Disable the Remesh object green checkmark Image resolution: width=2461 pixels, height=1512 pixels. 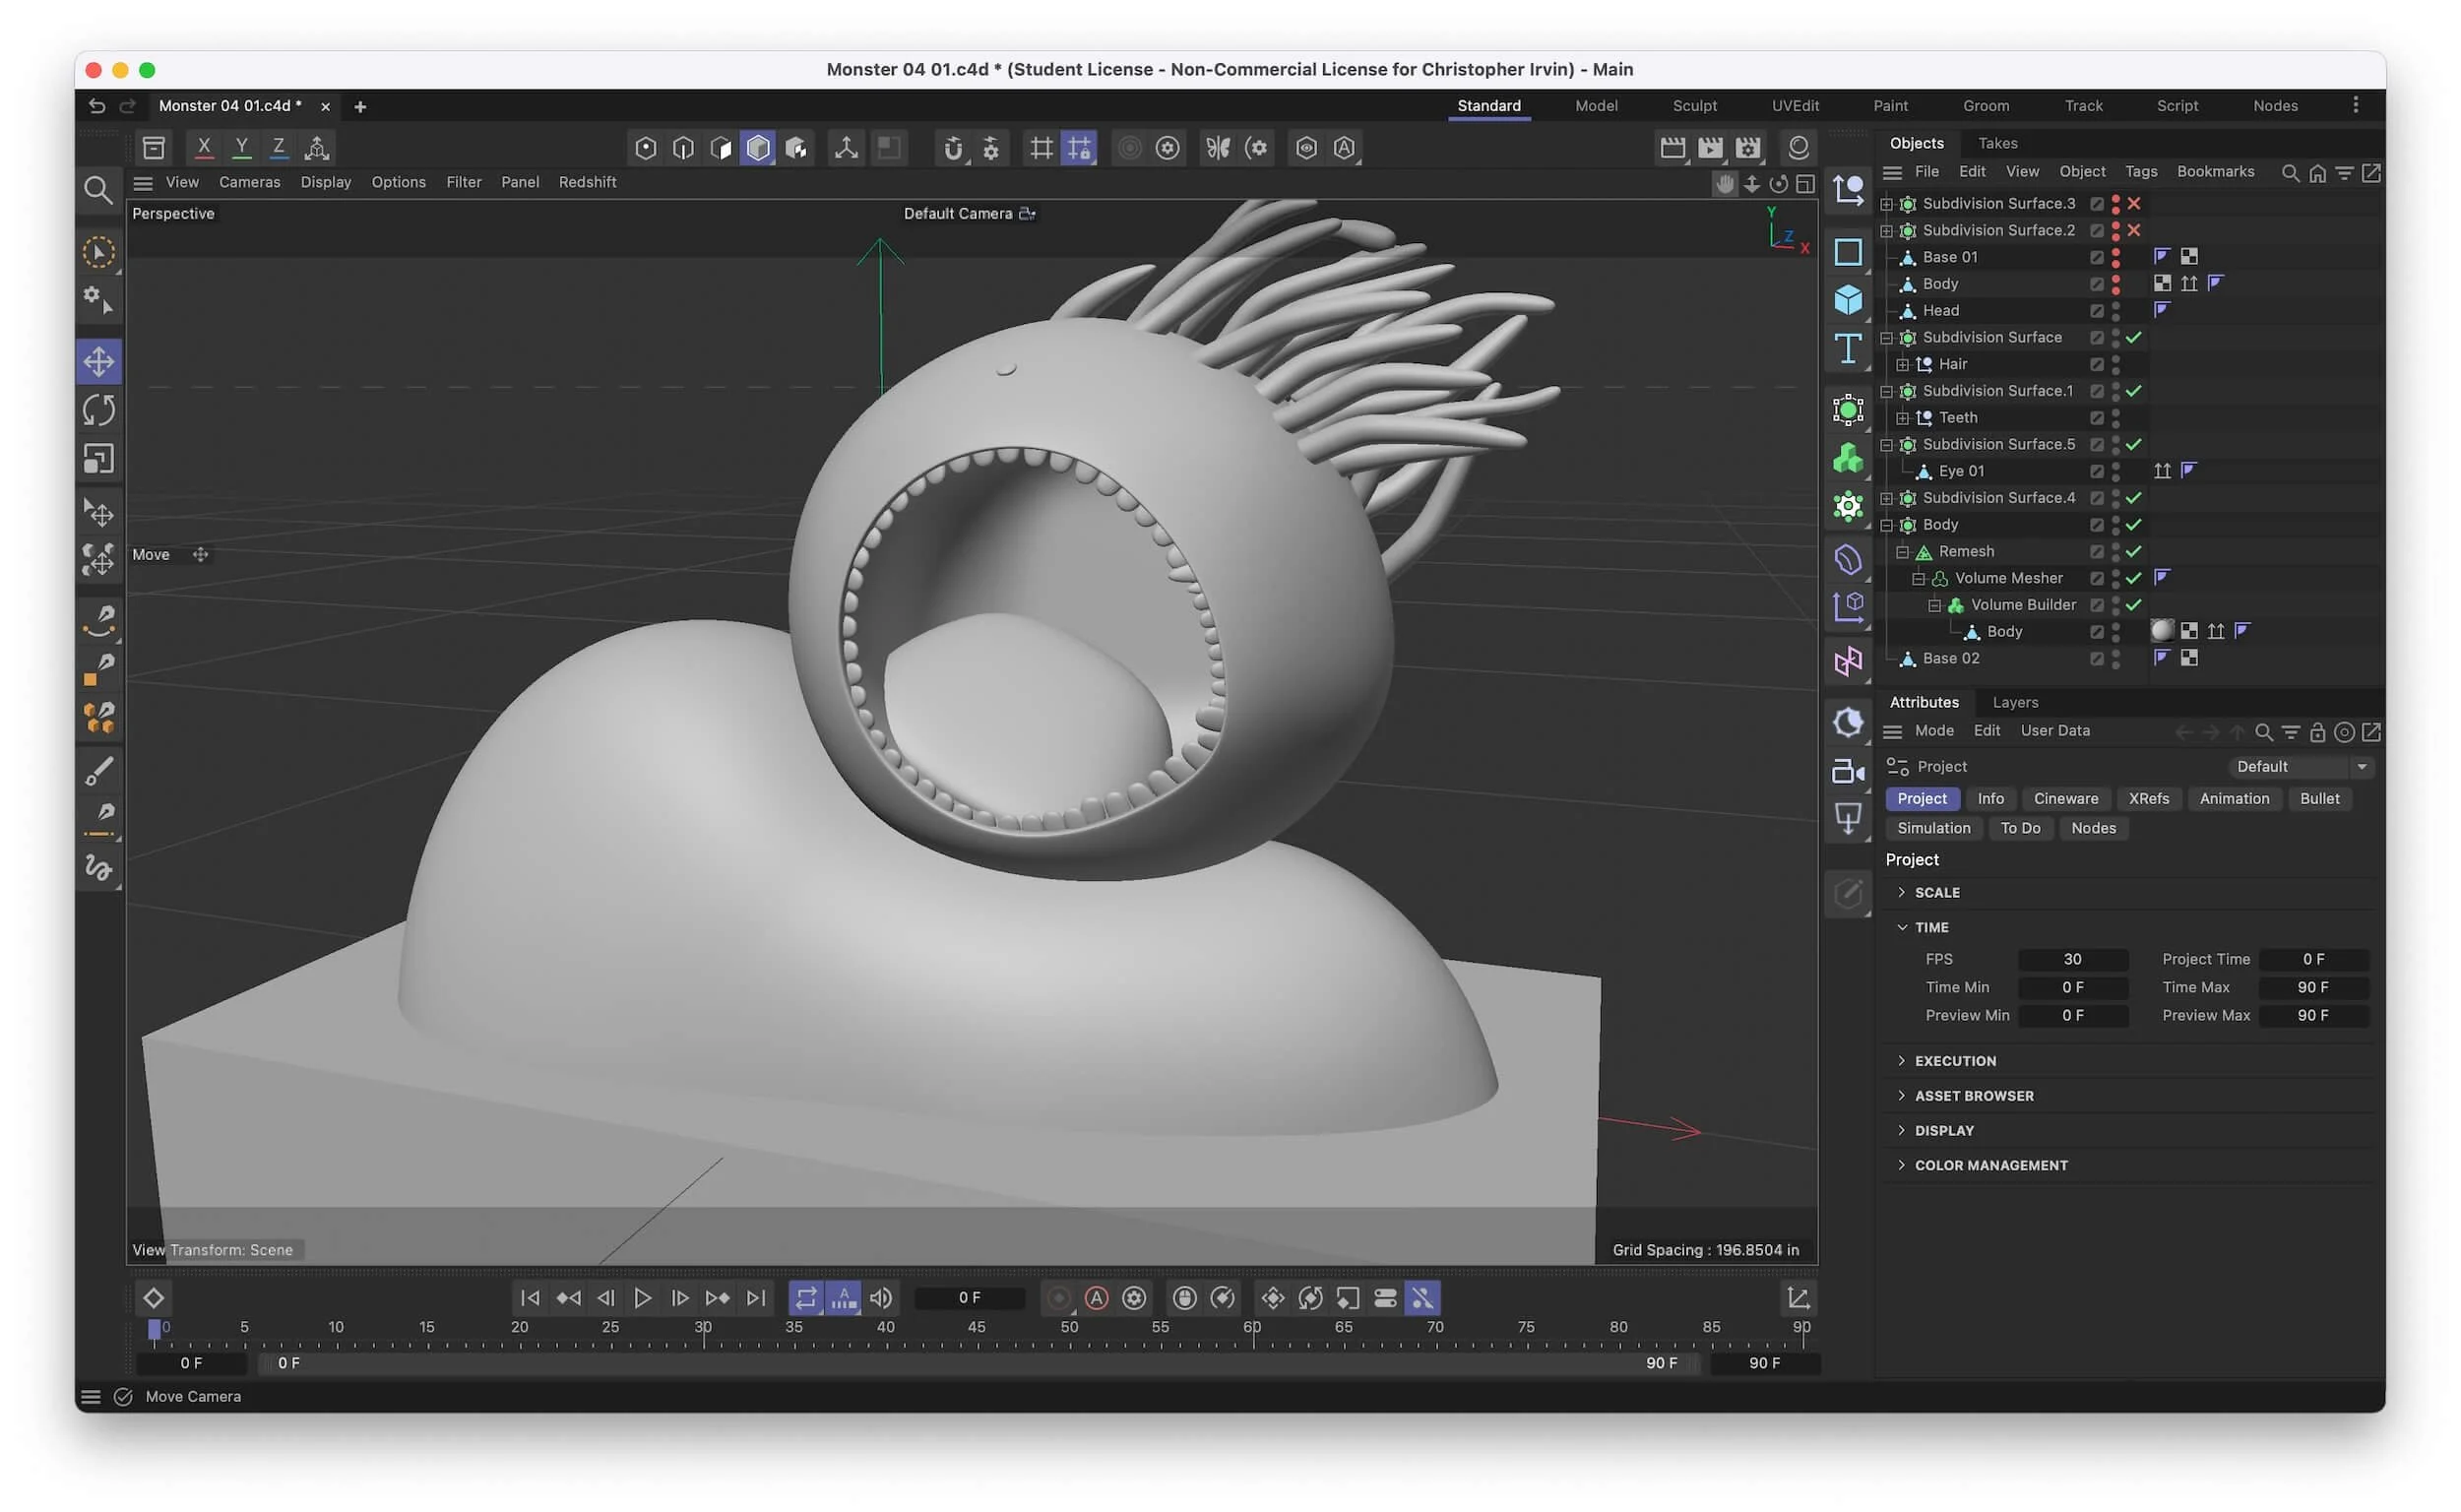pyautogui.click(x=2133, y=552)
